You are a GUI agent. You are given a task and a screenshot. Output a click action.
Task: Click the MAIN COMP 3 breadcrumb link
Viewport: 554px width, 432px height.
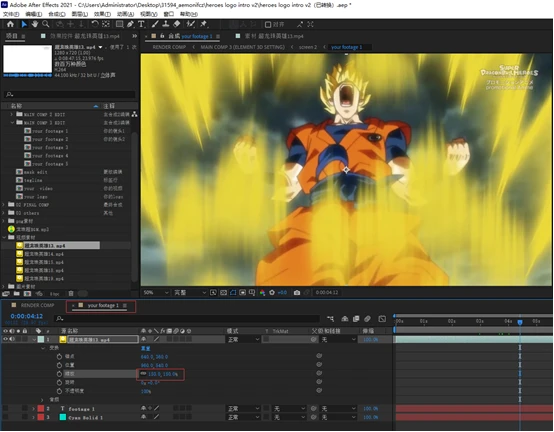coord(242,47)
